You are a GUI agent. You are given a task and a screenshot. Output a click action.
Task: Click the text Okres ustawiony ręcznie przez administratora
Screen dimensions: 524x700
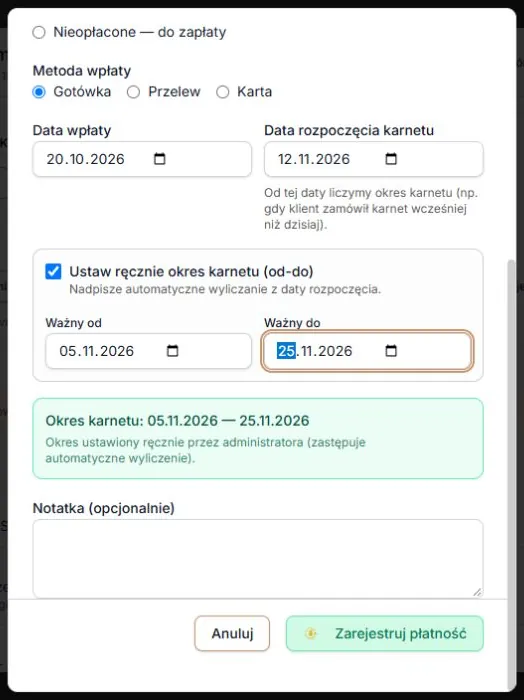(x=205, y=450)
